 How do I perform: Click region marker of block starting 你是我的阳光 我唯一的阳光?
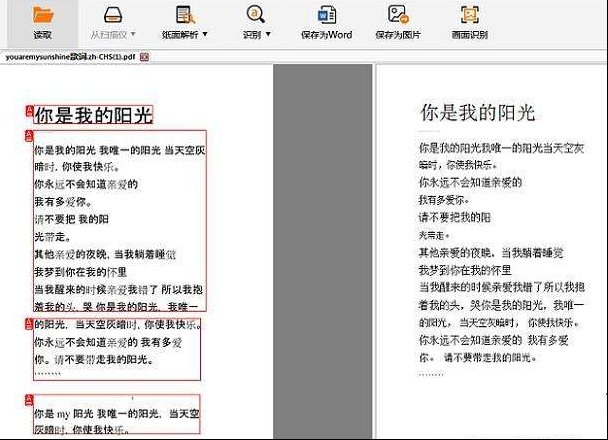(x=29, y=136)
